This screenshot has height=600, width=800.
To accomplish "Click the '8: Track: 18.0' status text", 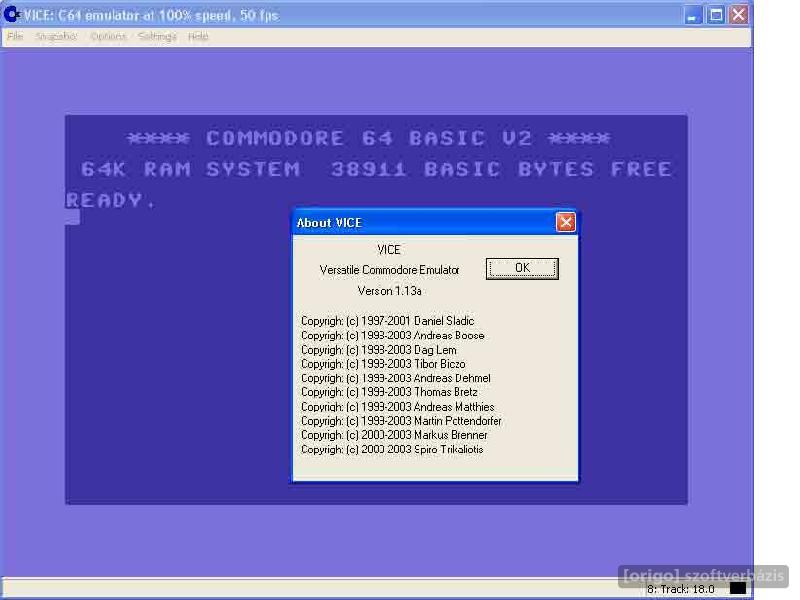I will point(681,589).
